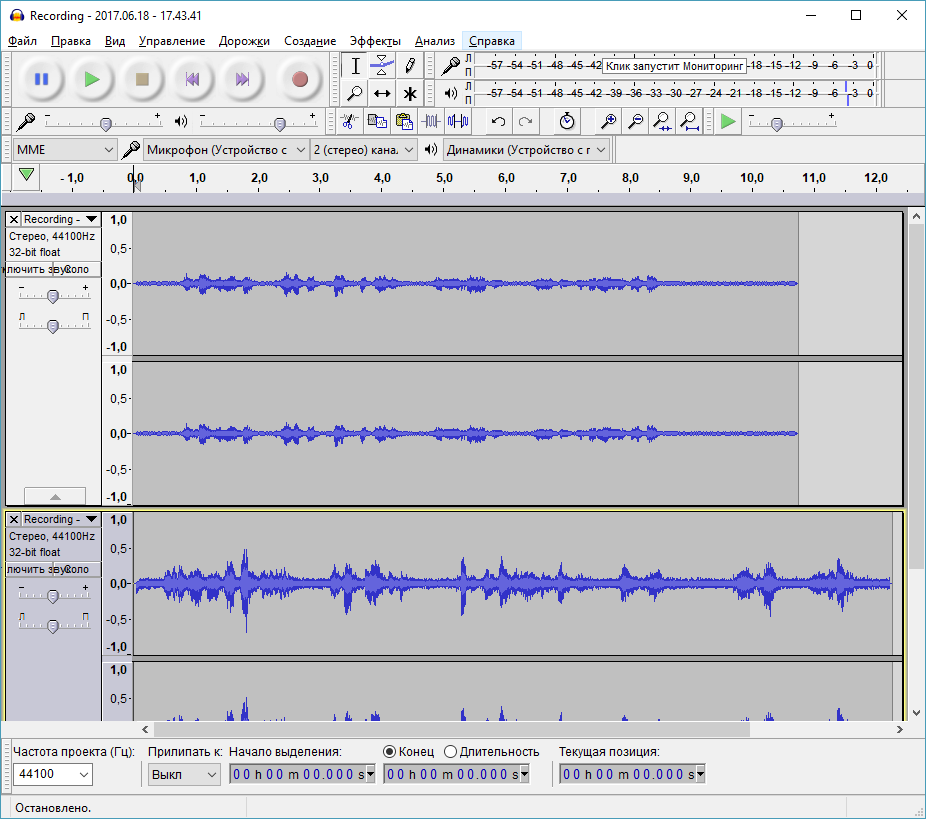The width and height of the screenshot is (926, 819).
Task: Open the Прилипать к dropdown
Action: click(184, 774)
